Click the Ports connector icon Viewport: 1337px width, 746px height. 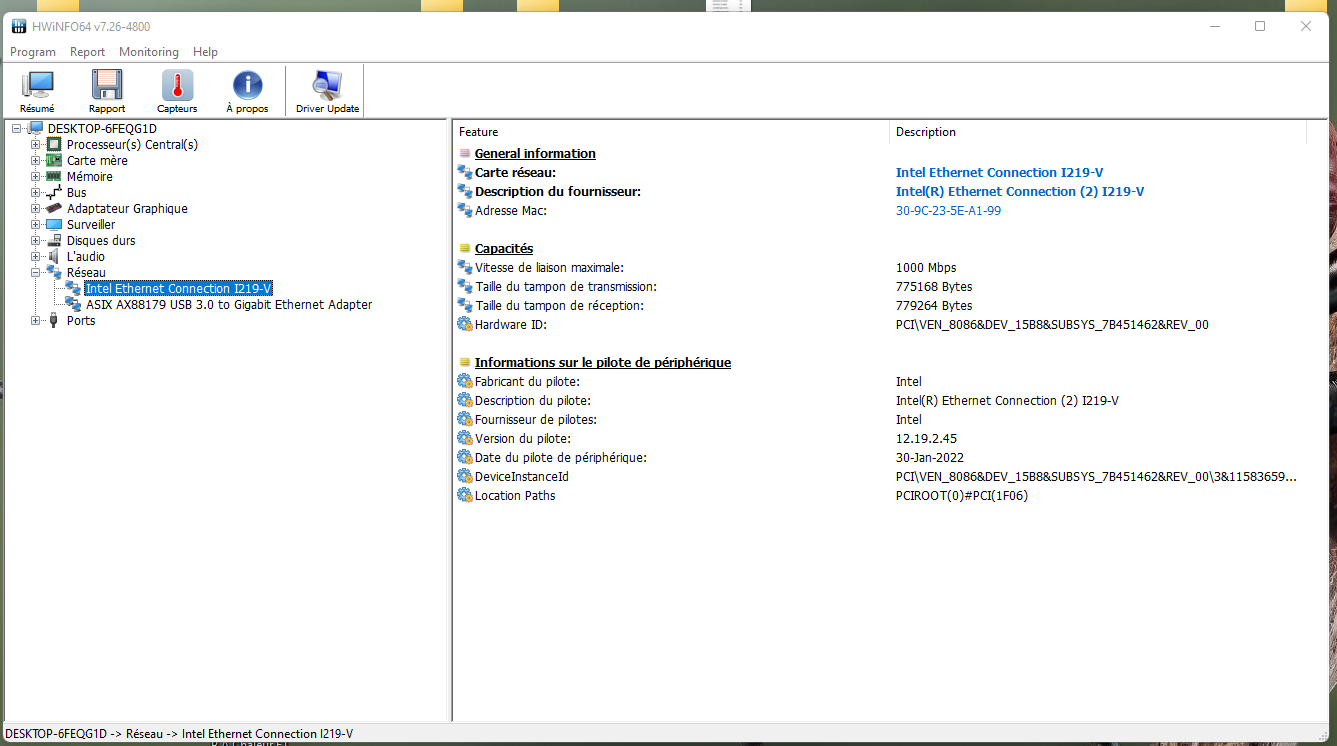pos(55,320)
